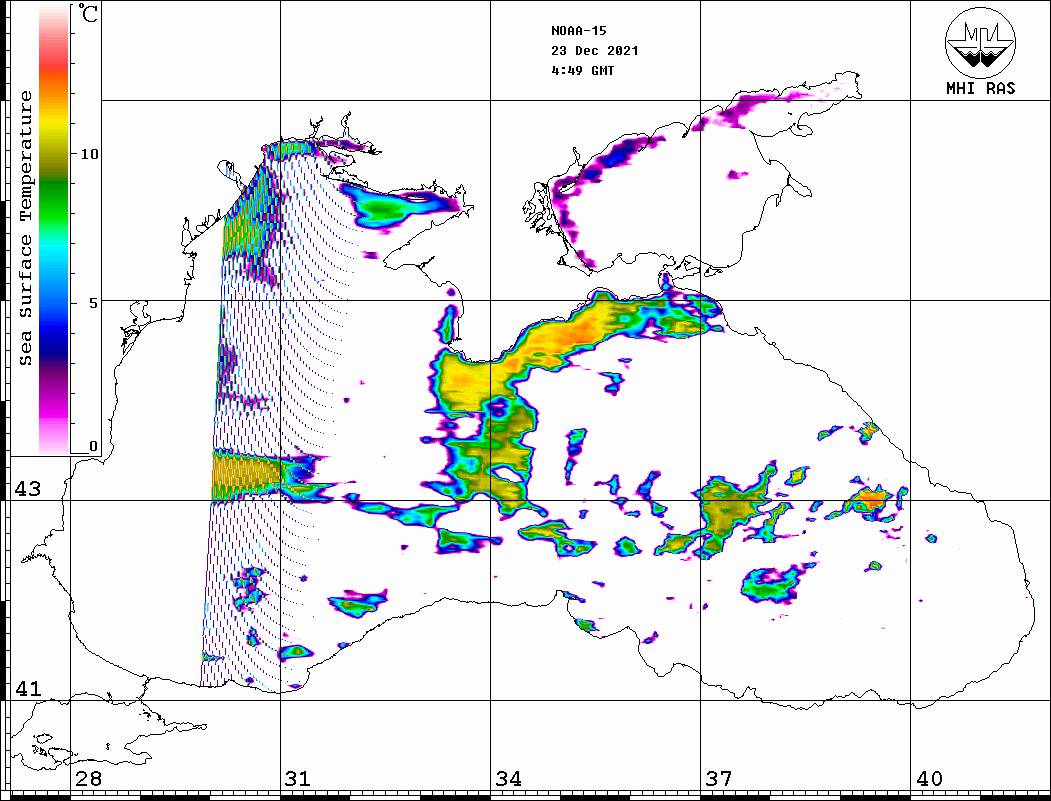Click longitude label "28"
Image resolution: width=1051 pixels, height=801 pixels.
click(88, 779)
